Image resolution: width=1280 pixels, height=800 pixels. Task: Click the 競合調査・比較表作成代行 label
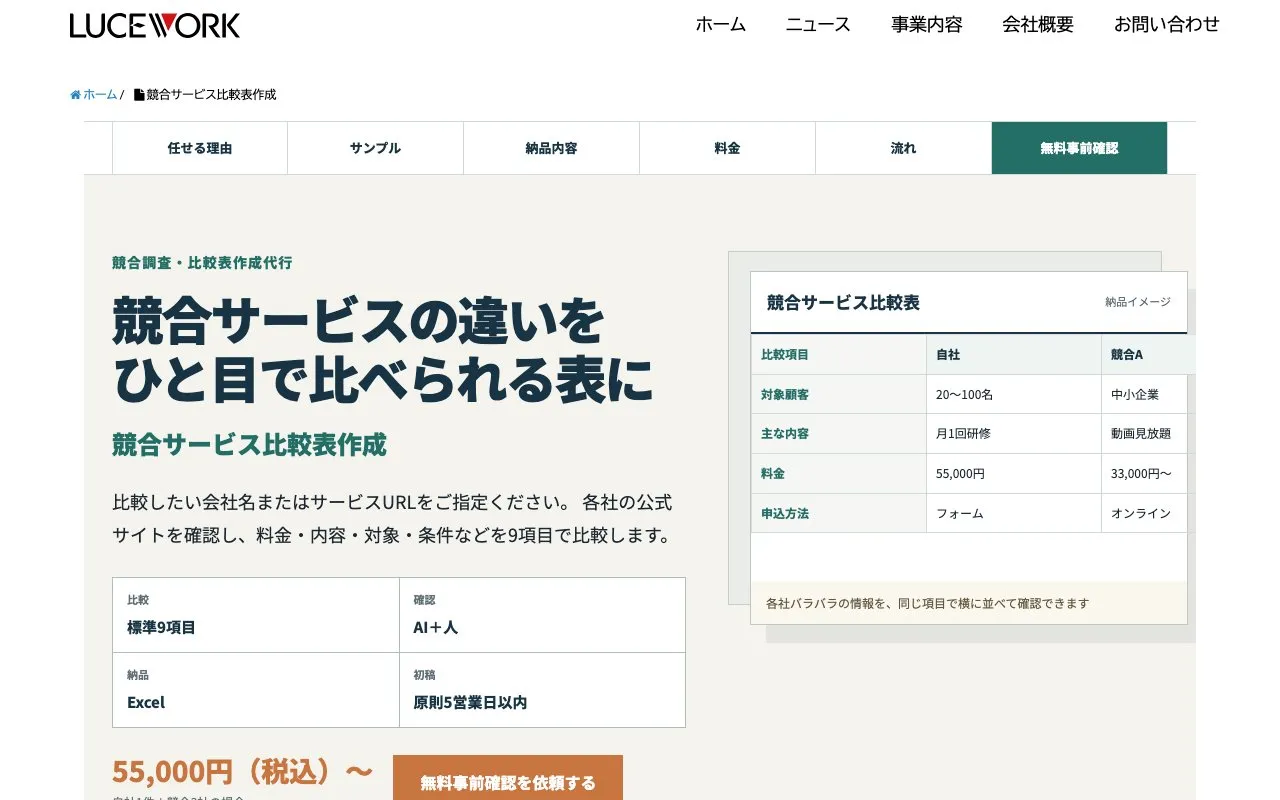(202, 263)
